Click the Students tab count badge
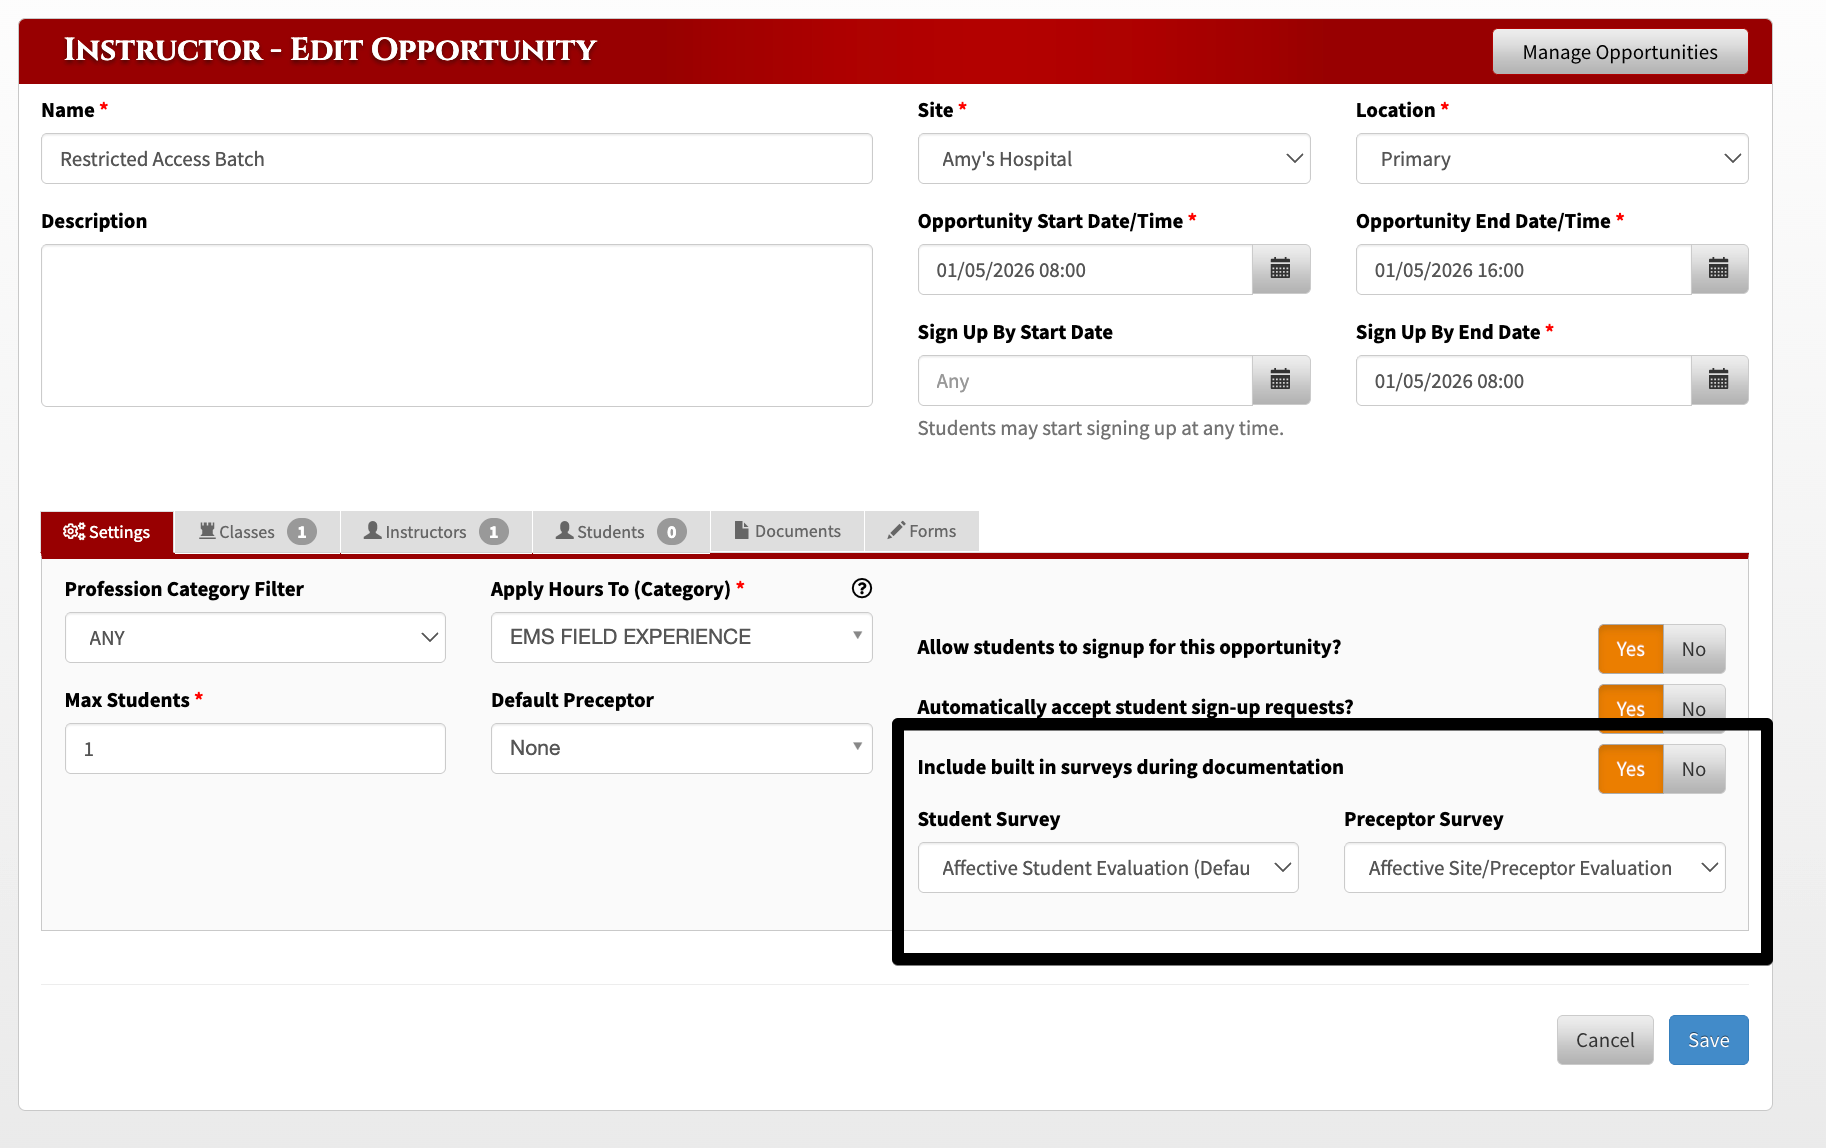The image size is (1826, 1148). click(x=671, y=532)
